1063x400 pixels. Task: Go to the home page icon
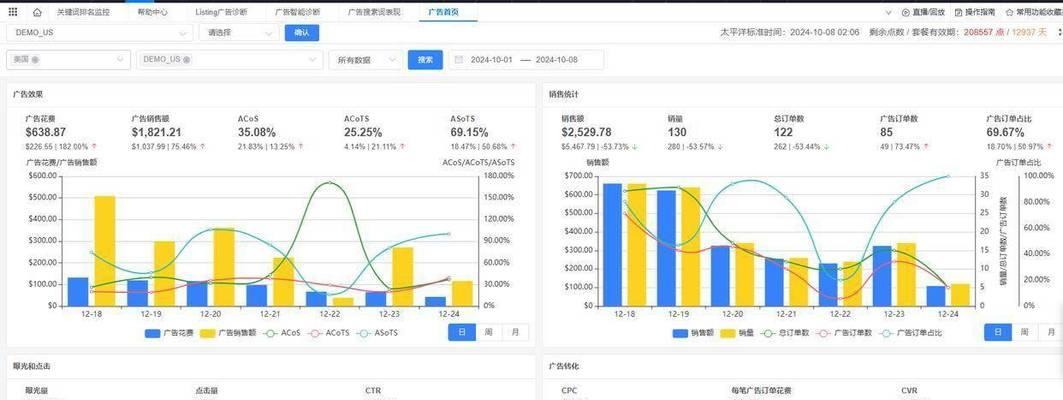[37, 12]
